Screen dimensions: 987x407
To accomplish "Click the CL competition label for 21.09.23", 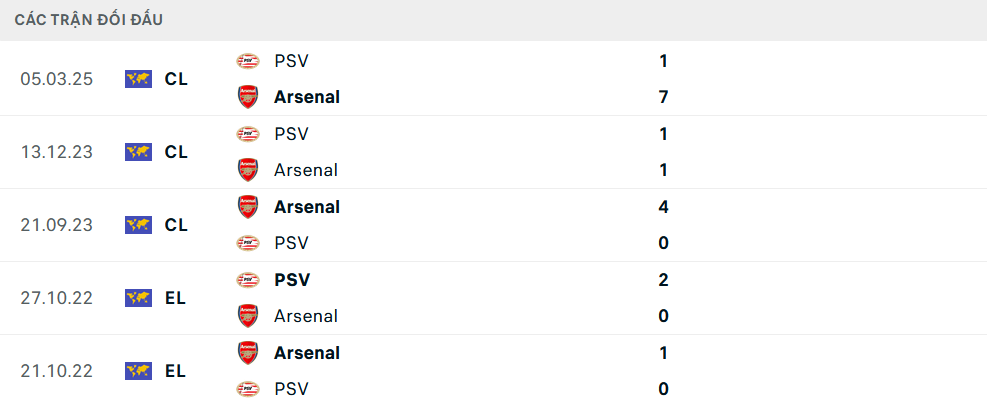I will coord(176,225).
